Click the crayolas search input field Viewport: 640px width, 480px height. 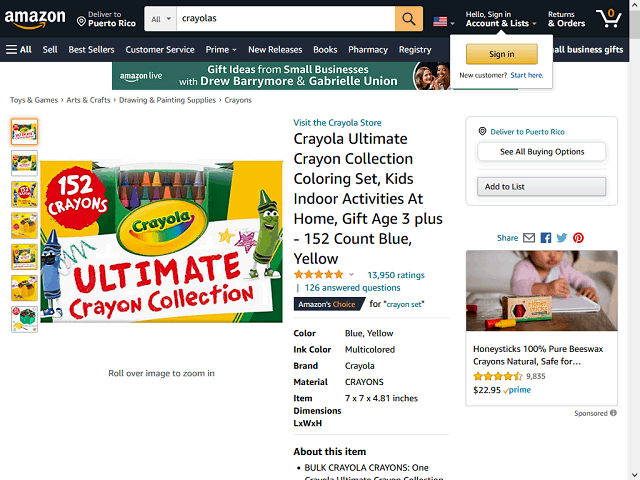286,19
